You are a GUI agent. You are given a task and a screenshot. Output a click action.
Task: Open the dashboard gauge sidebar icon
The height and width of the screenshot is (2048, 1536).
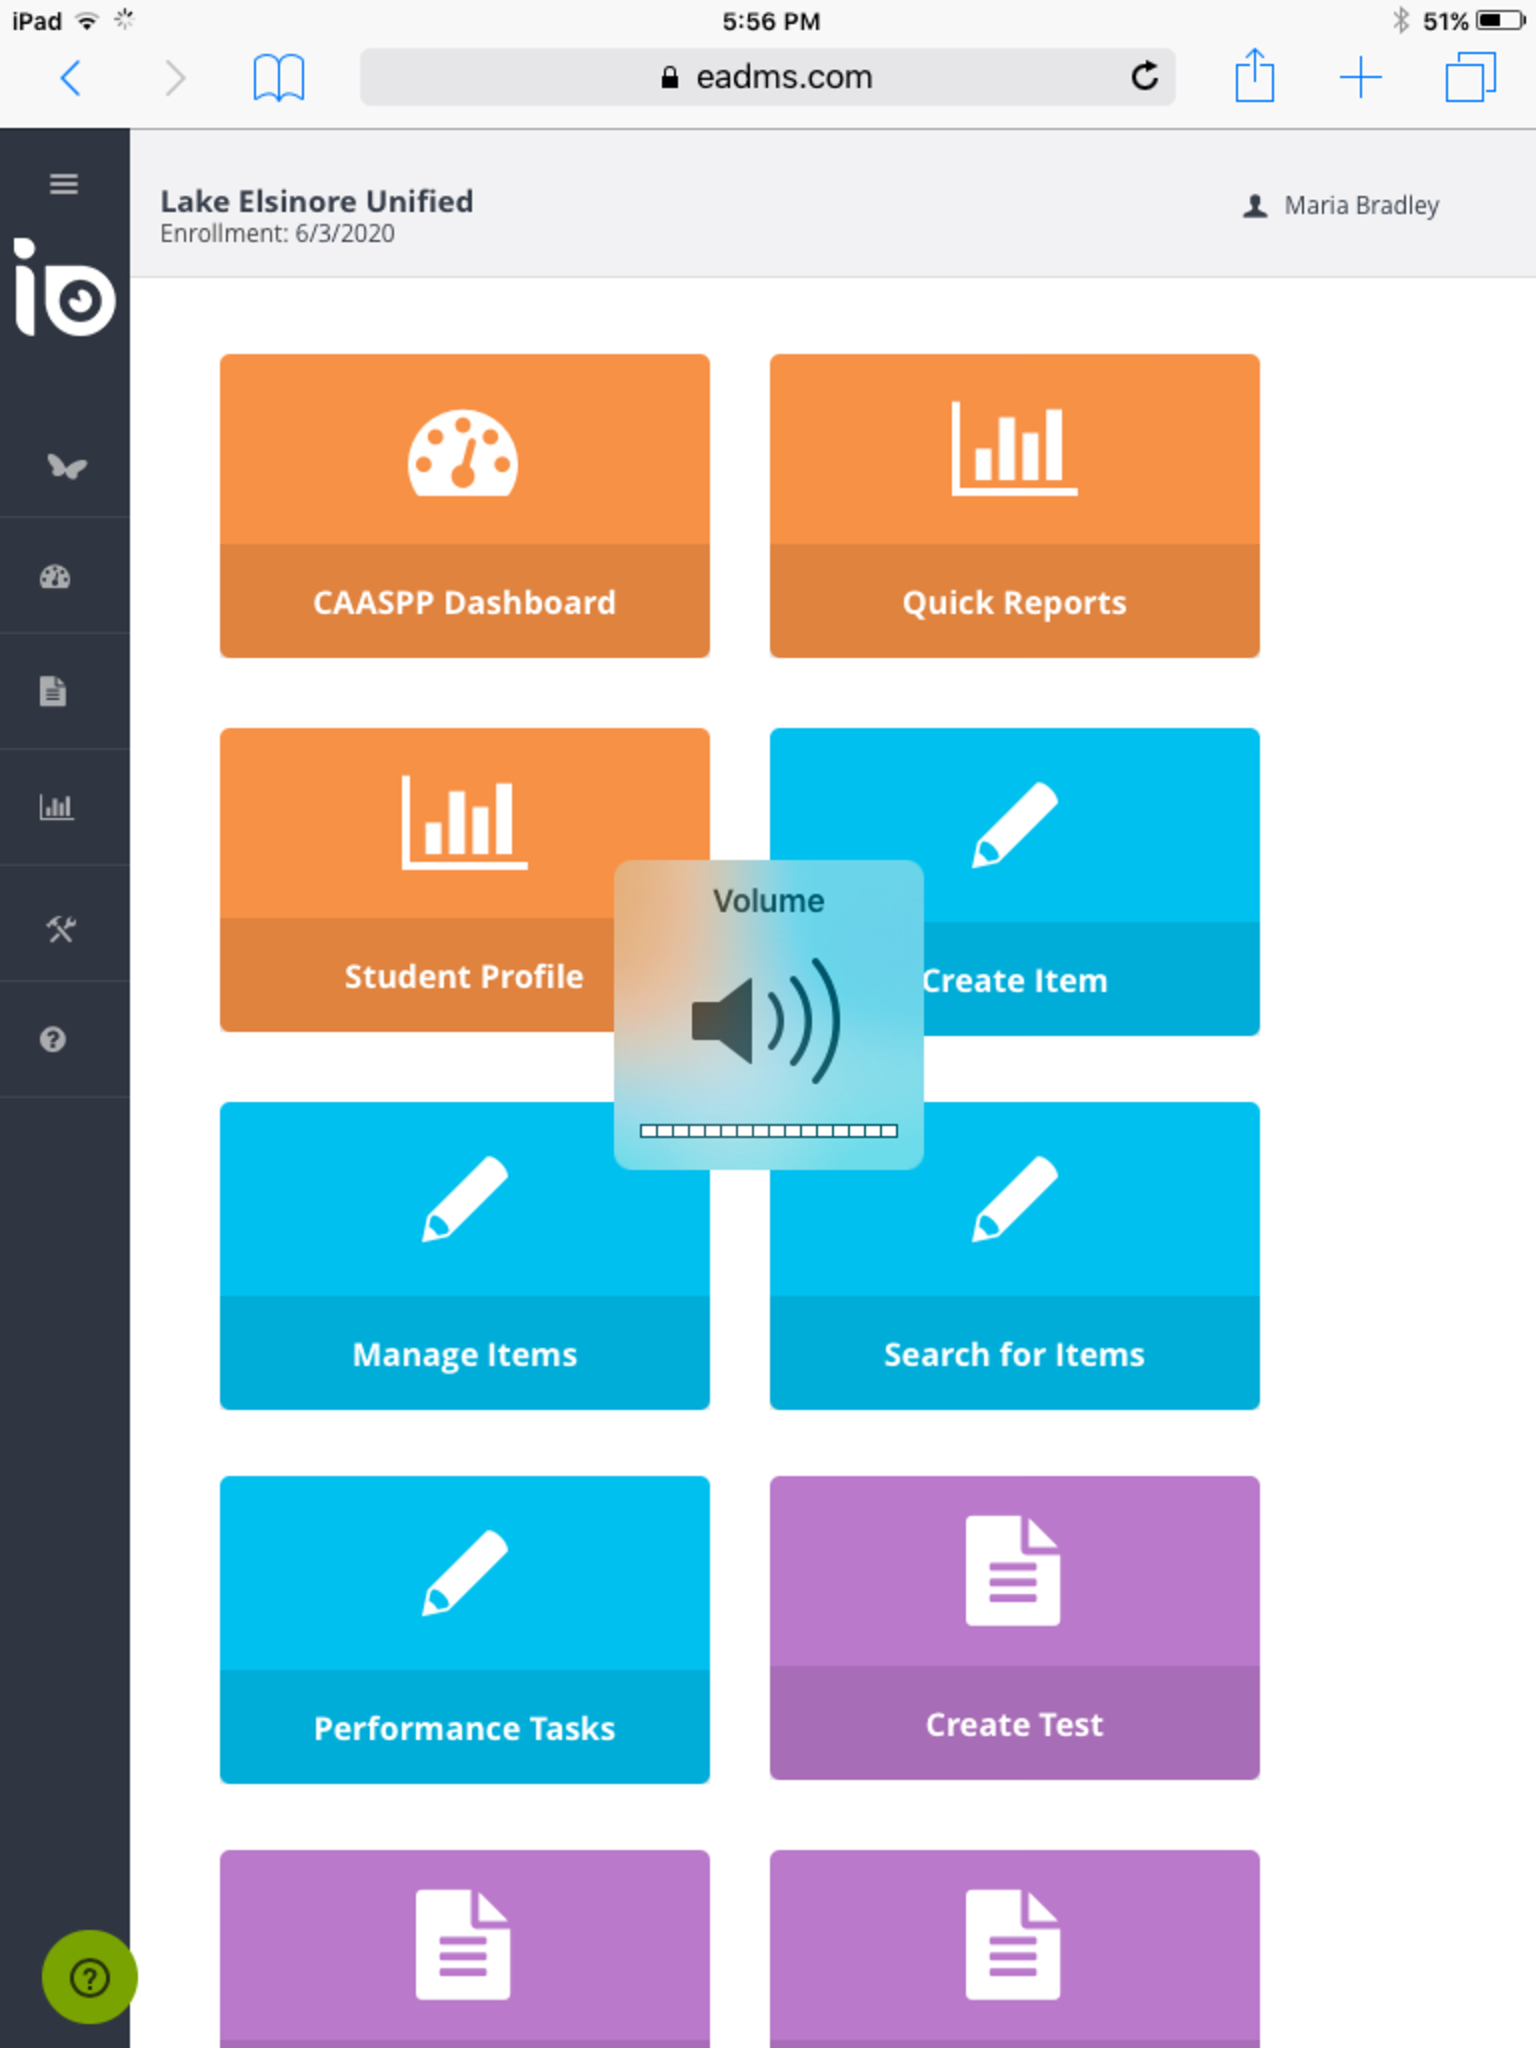pyautogui.click(x=55, y=577)
